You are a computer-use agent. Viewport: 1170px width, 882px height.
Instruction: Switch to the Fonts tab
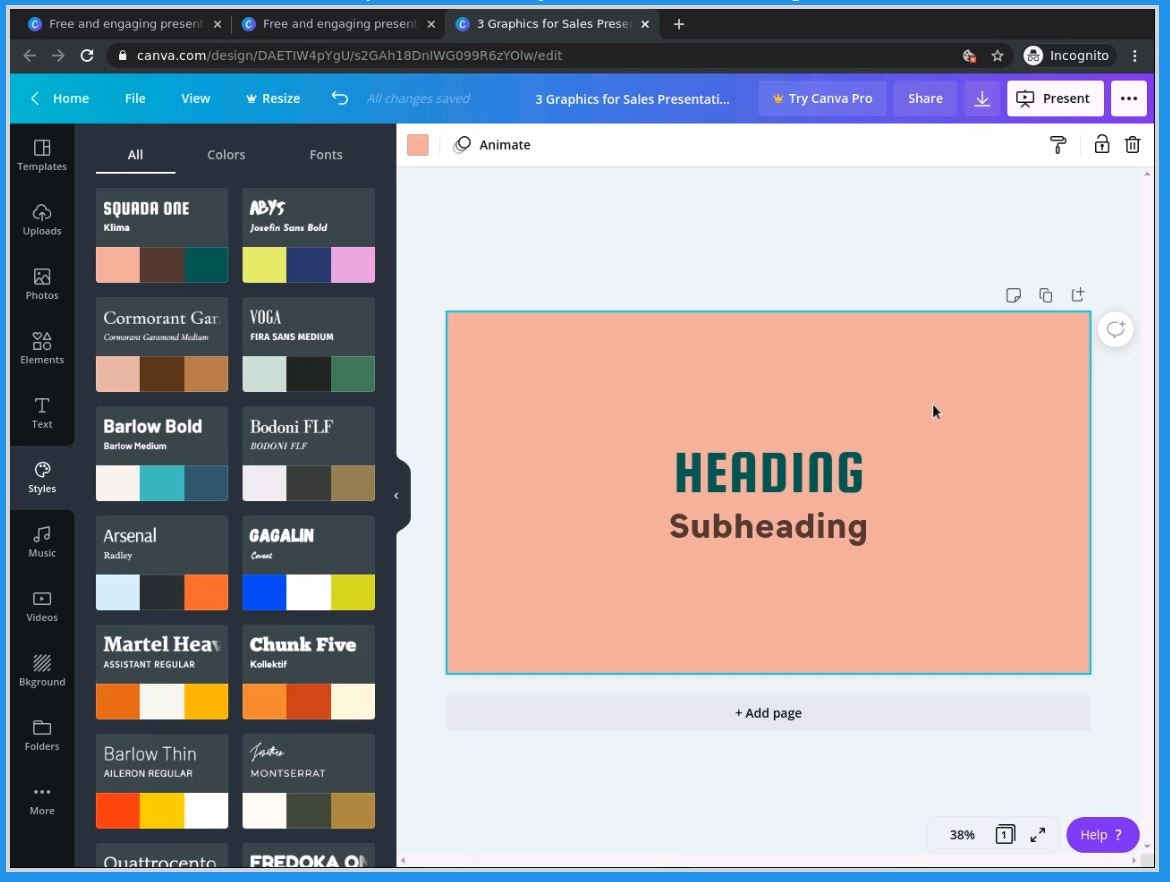point(325,154)
